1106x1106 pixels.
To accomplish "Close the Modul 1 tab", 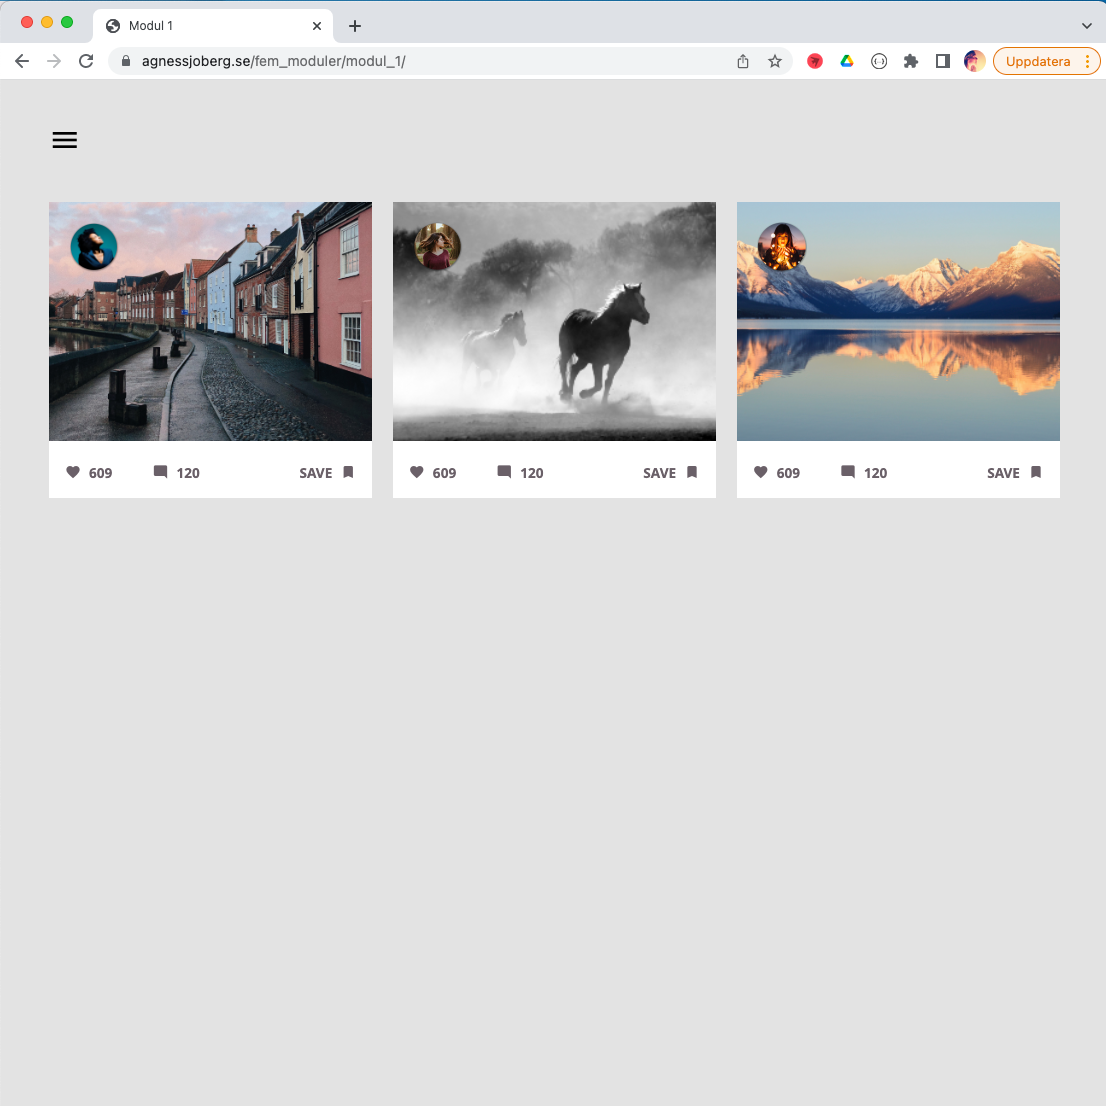I will tap(317, 26).
